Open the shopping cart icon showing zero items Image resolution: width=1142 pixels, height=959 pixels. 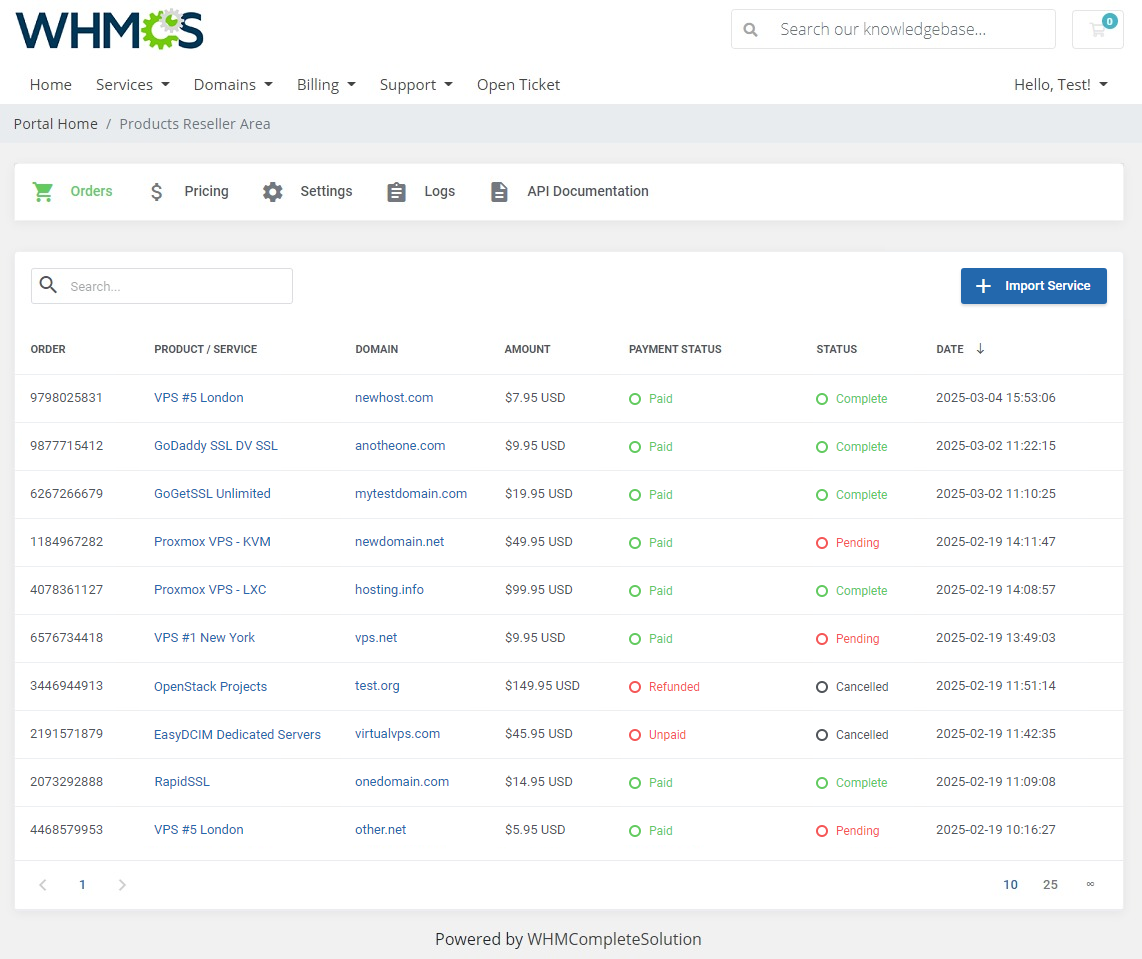pos(1097,29)
